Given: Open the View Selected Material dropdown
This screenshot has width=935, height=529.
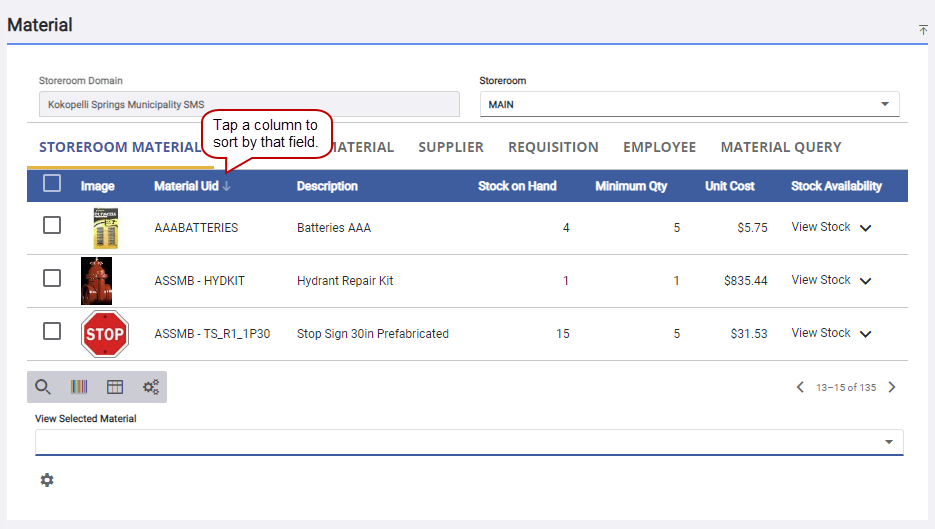Looking at the screenshot, I should 468,442.
